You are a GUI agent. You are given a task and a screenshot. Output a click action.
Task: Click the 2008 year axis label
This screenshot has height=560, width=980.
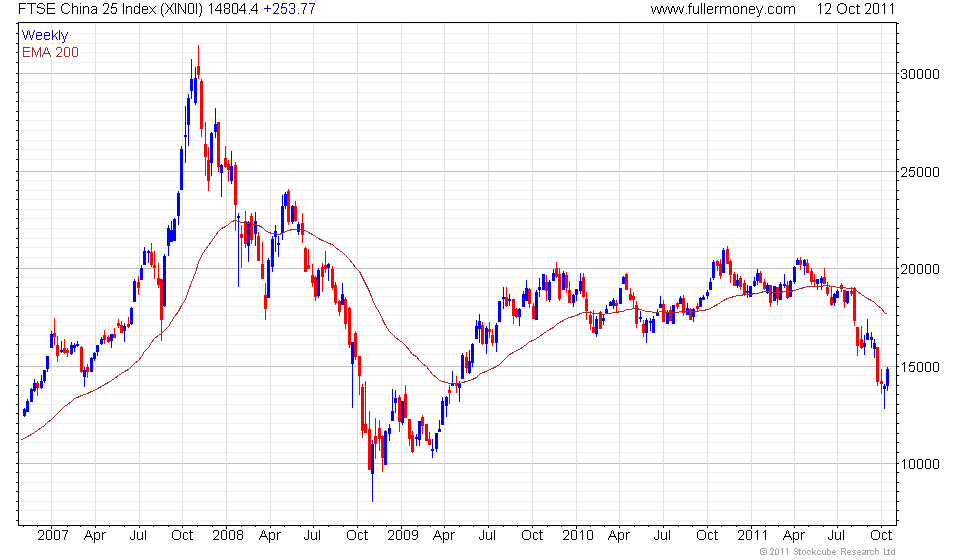228,536
